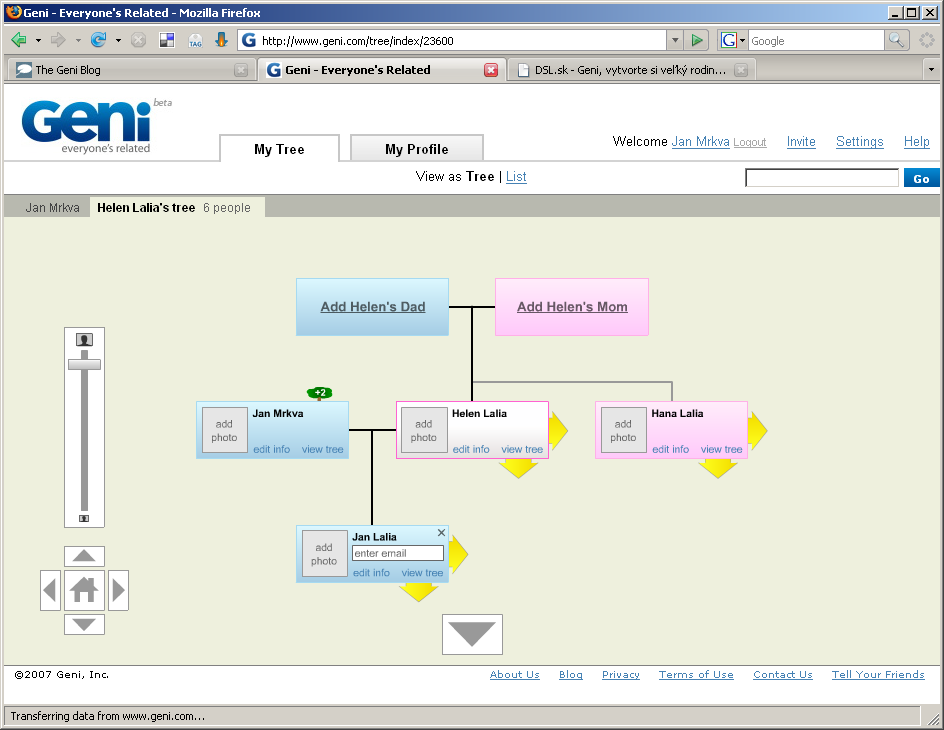
Task: Click zoom-out small icon below slider
Action: (84, 518)
